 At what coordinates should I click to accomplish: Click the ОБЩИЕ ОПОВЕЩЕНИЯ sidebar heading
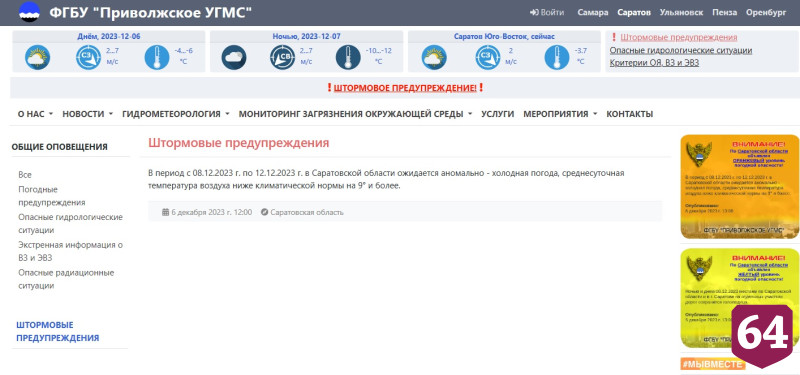(x=60, y=147)
